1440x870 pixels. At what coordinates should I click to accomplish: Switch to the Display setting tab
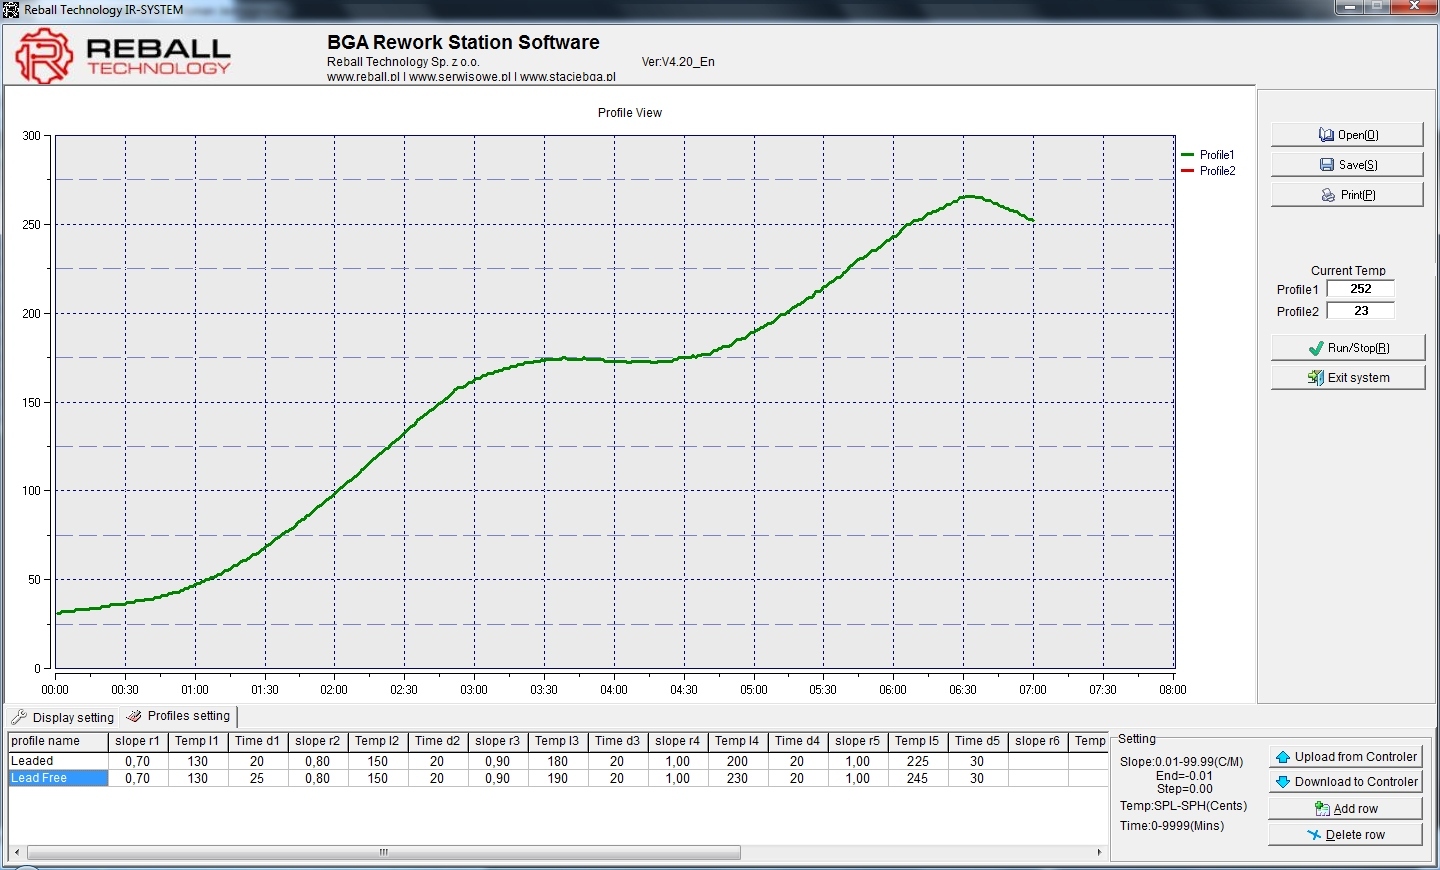pyautogui.click(x=63, y=718)
